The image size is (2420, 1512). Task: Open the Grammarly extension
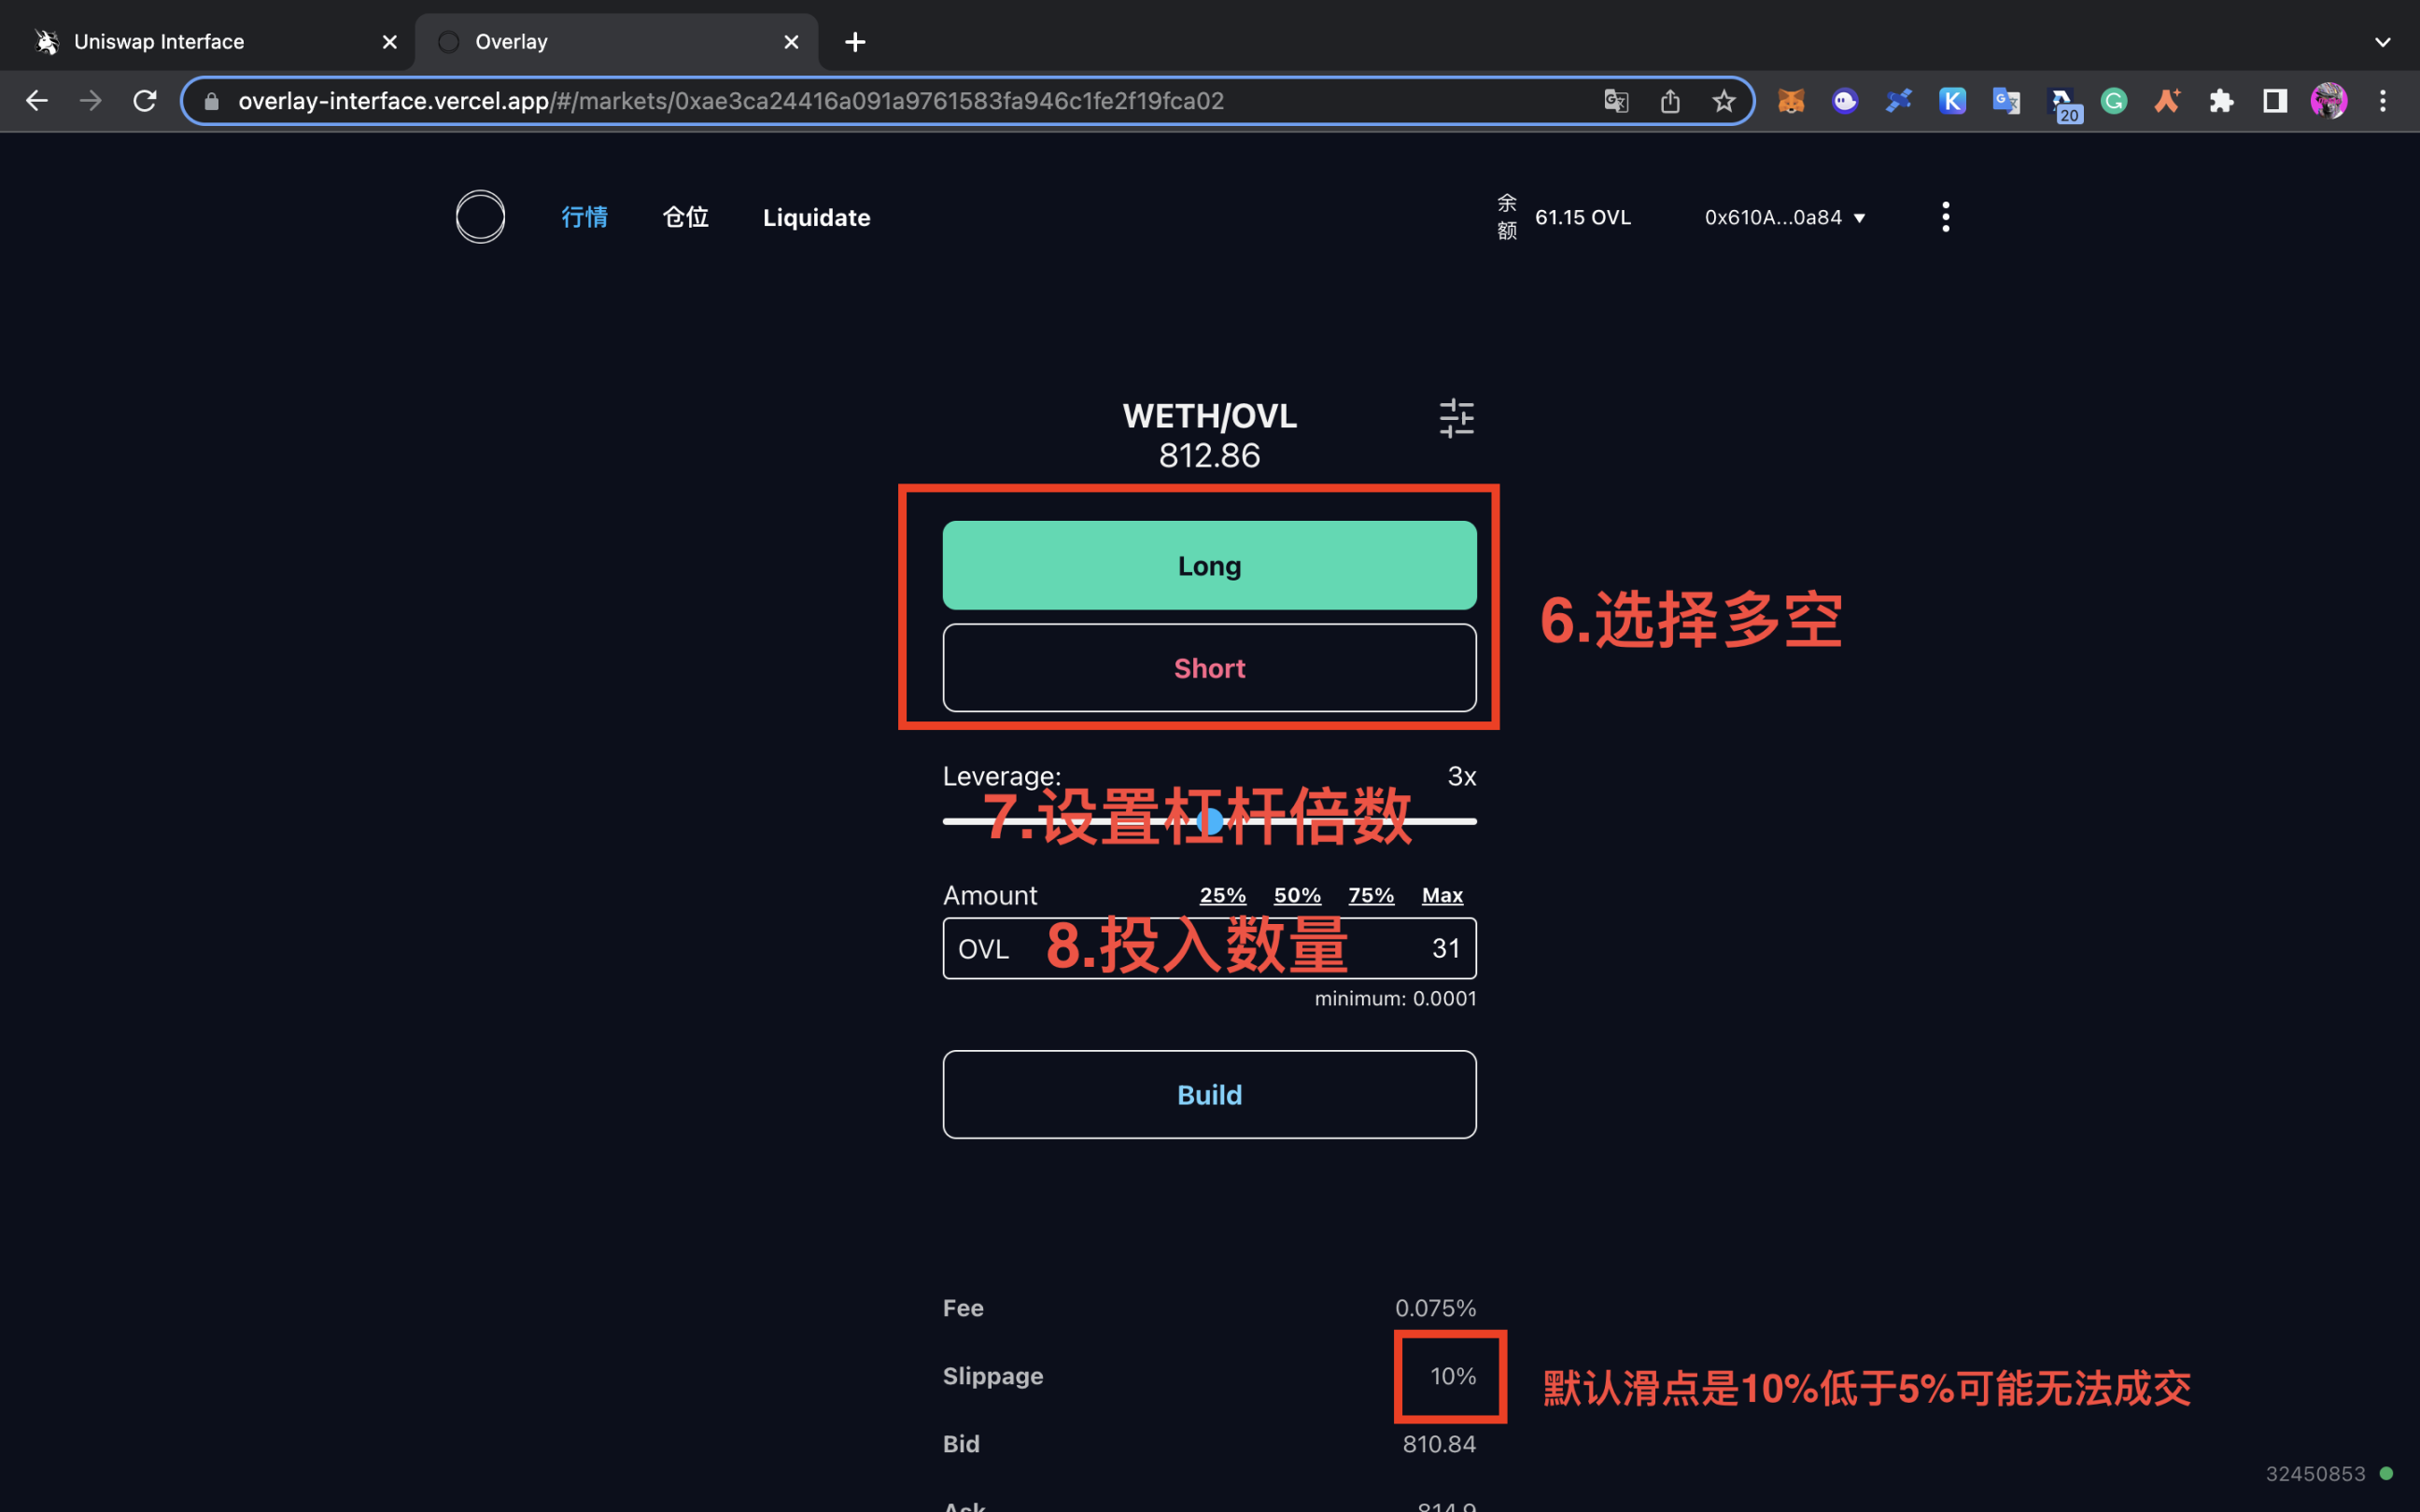tap(2113, 100)
